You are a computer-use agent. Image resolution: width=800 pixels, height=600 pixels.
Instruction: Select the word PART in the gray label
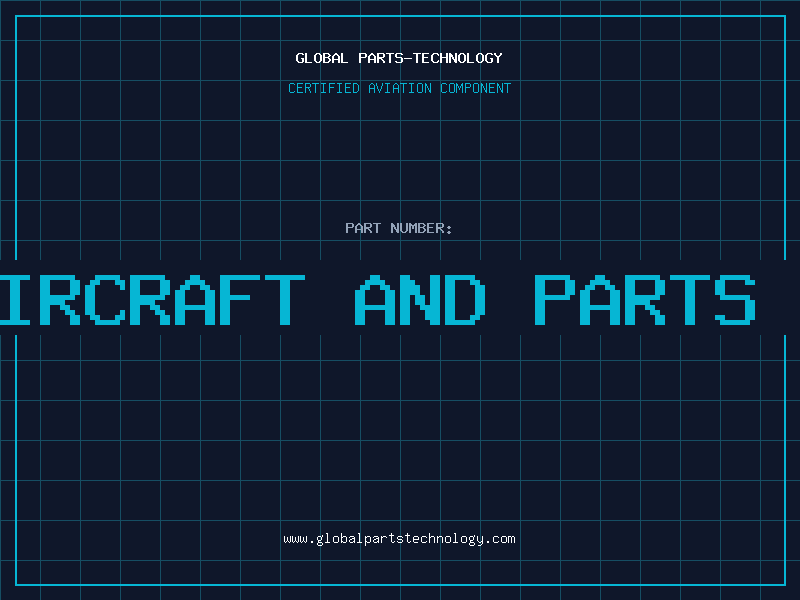tap(363, 228)
